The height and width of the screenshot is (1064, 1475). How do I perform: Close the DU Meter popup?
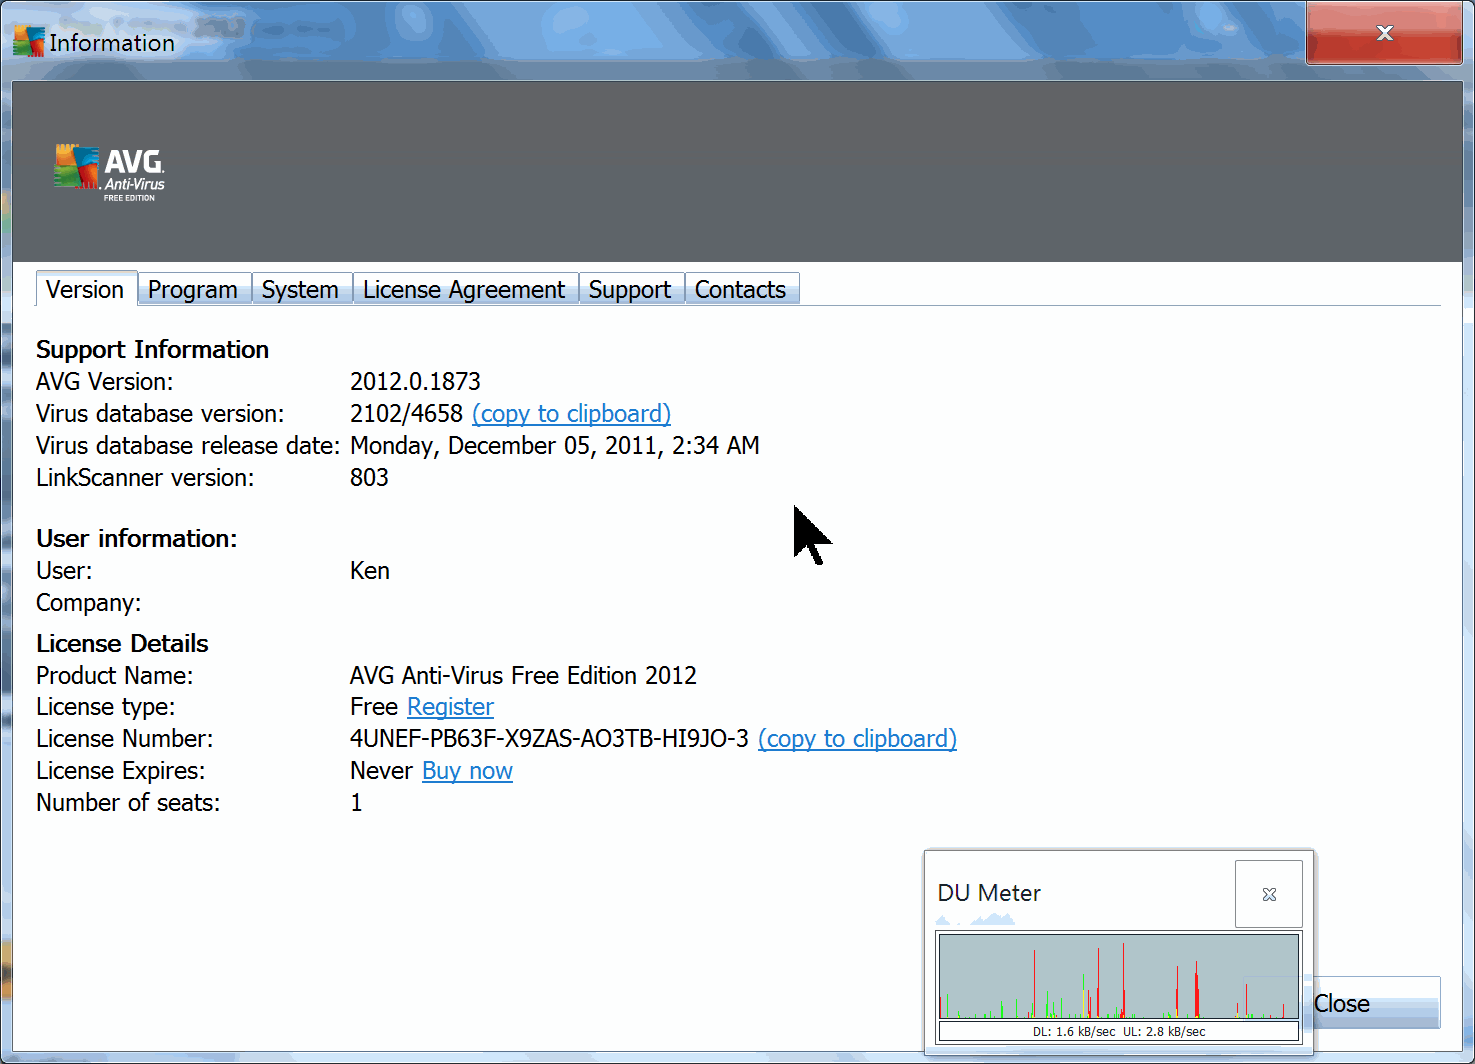(1269, 894)
